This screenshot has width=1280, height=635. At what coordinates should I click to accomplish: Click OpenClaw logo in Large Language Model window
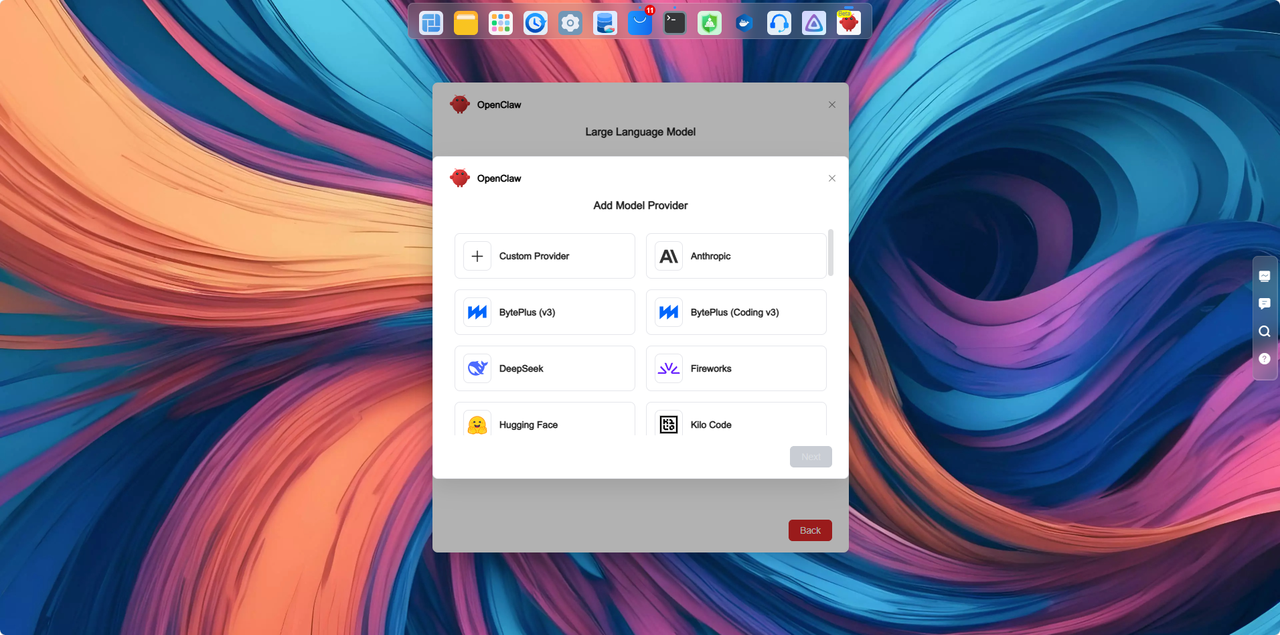click(x=460, y=104)
